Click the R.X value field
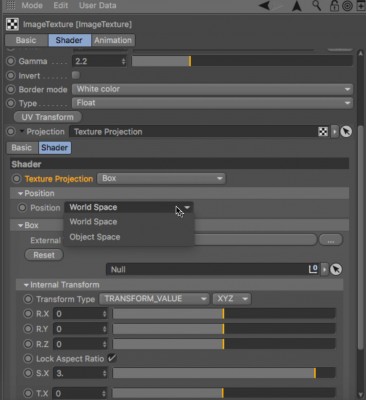366x400 pixels. [x=77, y=314]
